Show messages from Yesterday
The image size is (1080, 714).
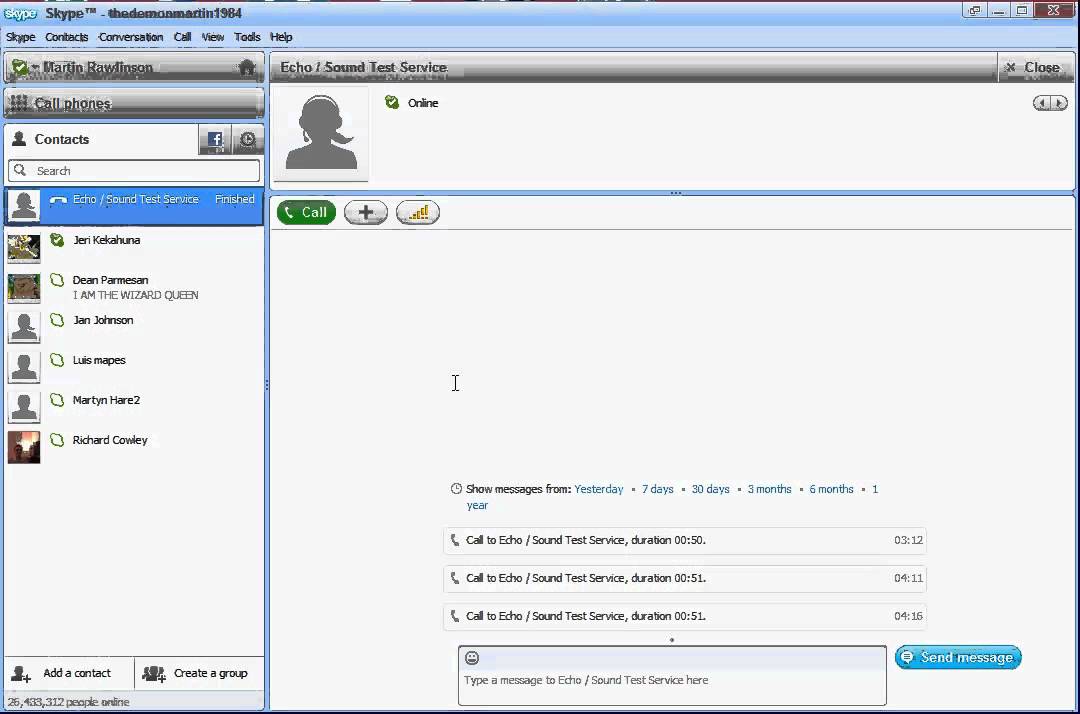click(x=599, y=490)
